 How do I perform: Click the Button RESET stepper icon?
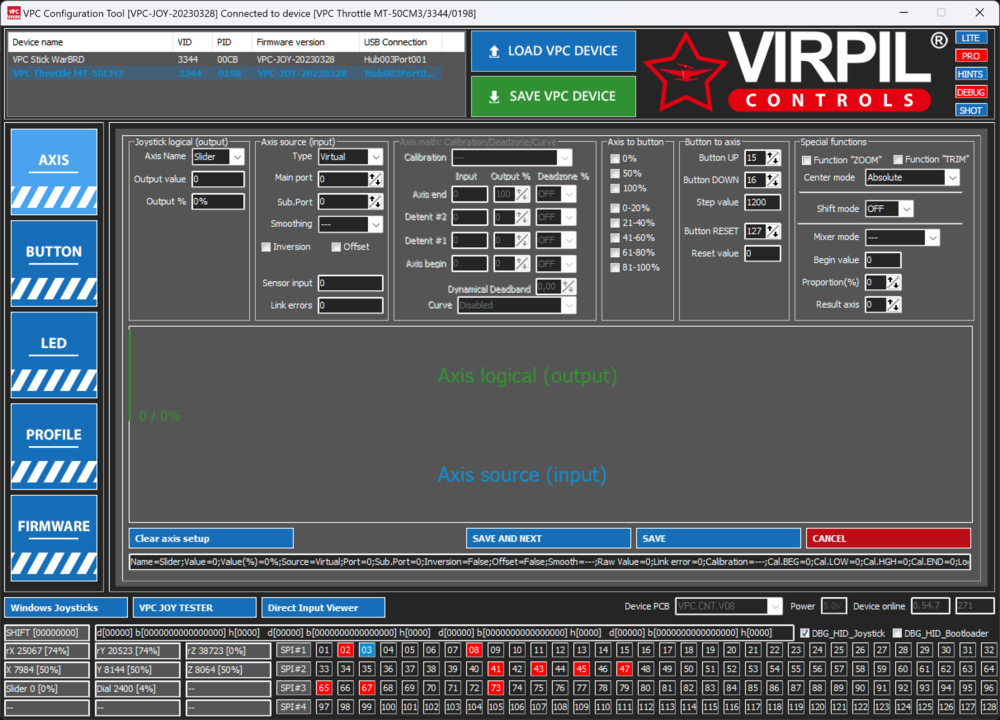pyautogui.click(x=773, y=231)
